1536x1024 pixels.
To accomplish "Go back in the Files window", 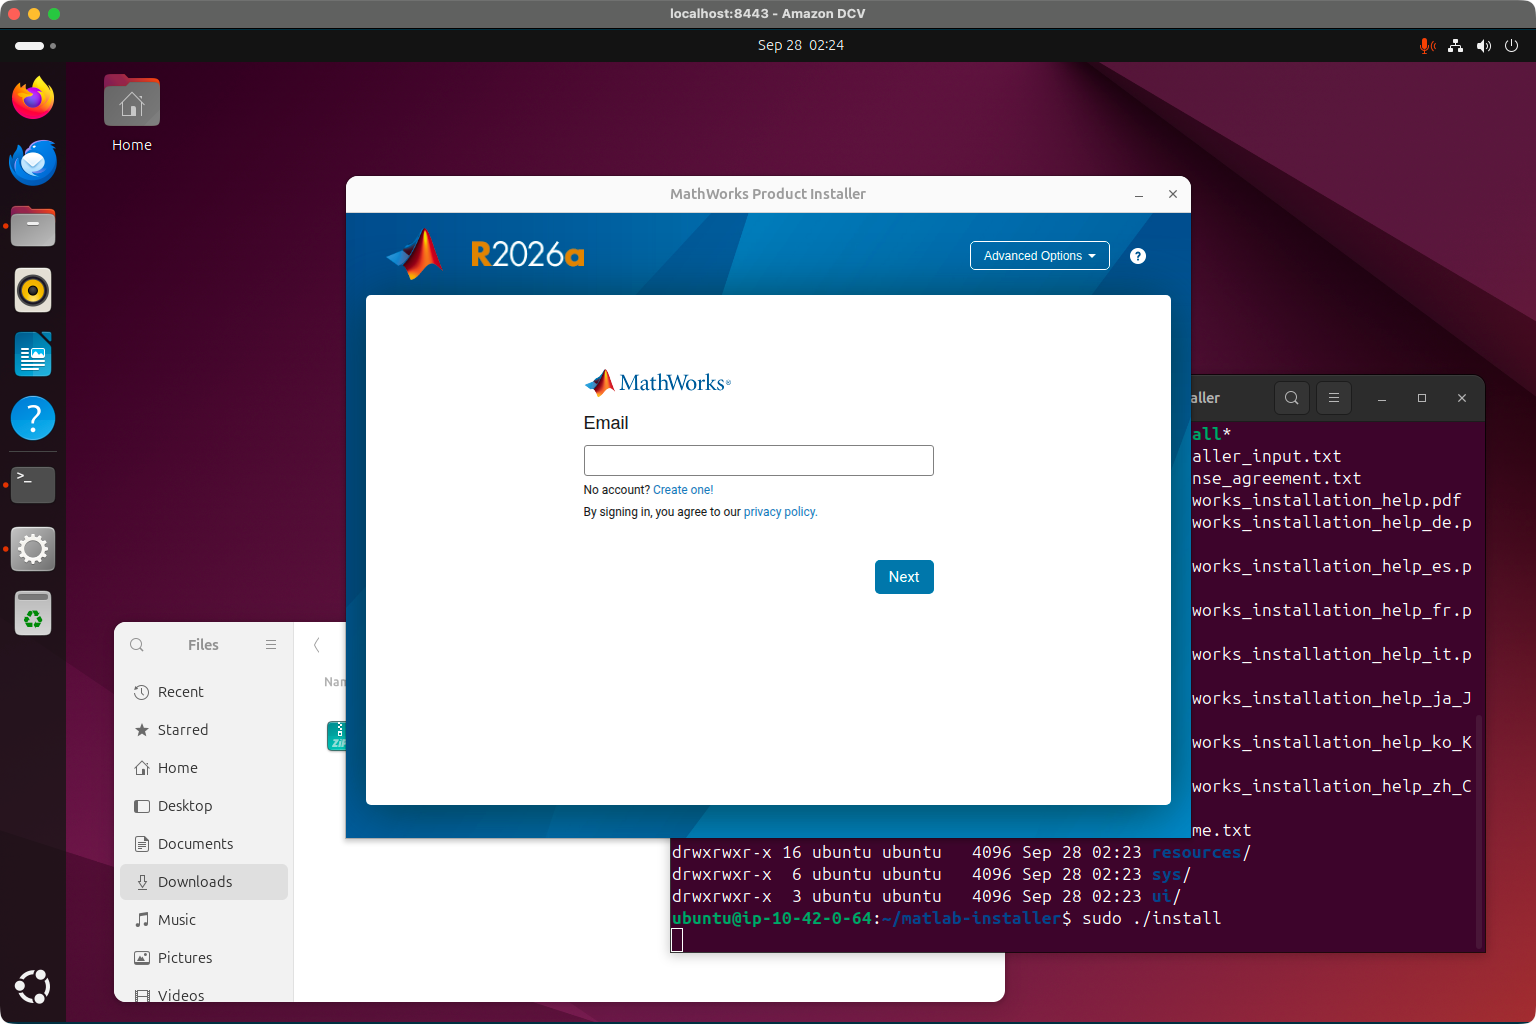I will click(317, 645).
